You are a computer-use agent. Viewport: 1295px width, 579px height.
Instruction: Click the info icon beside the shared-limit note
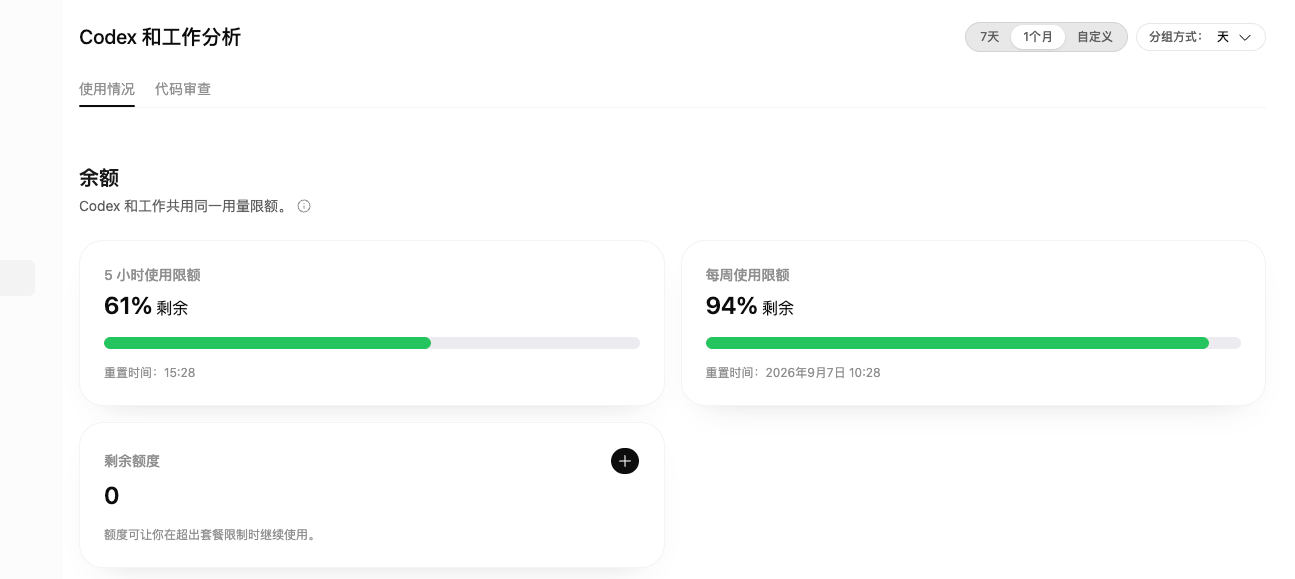[x=304, y=206]
